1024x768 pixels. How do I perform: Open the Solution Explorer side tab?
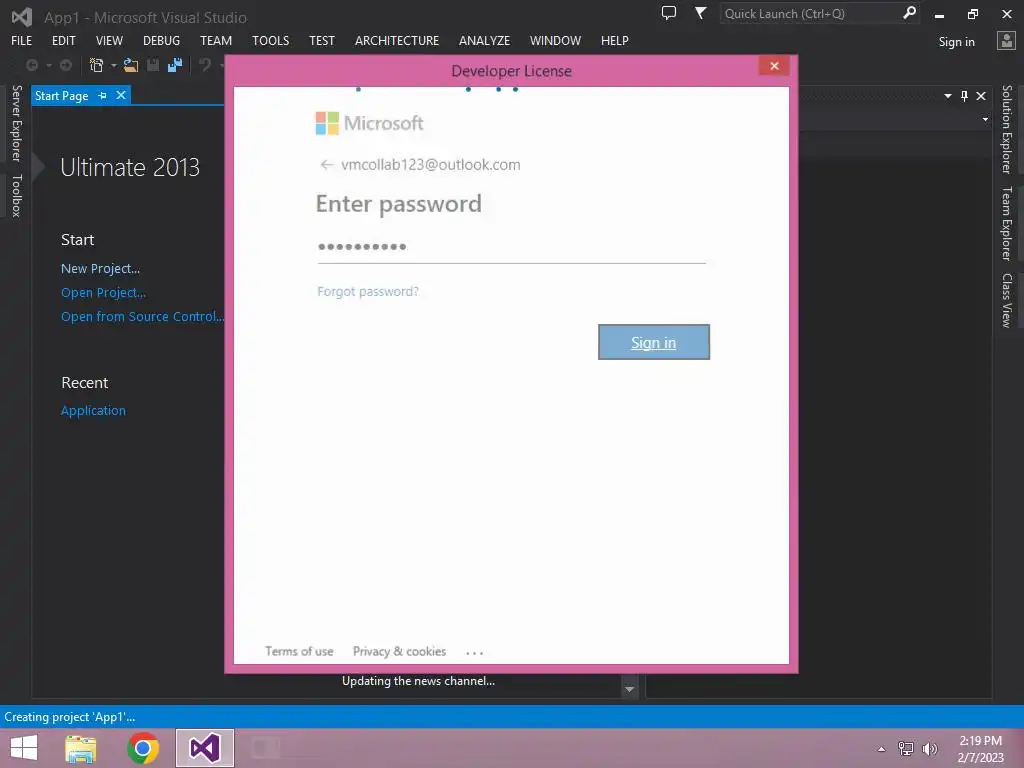click(x=1007, y=129)
